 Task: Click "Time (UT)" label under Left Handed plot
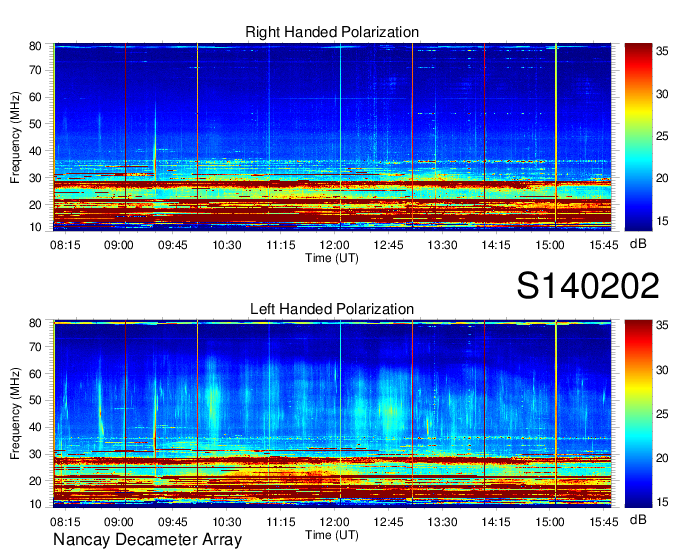click(x=332, y=535)
